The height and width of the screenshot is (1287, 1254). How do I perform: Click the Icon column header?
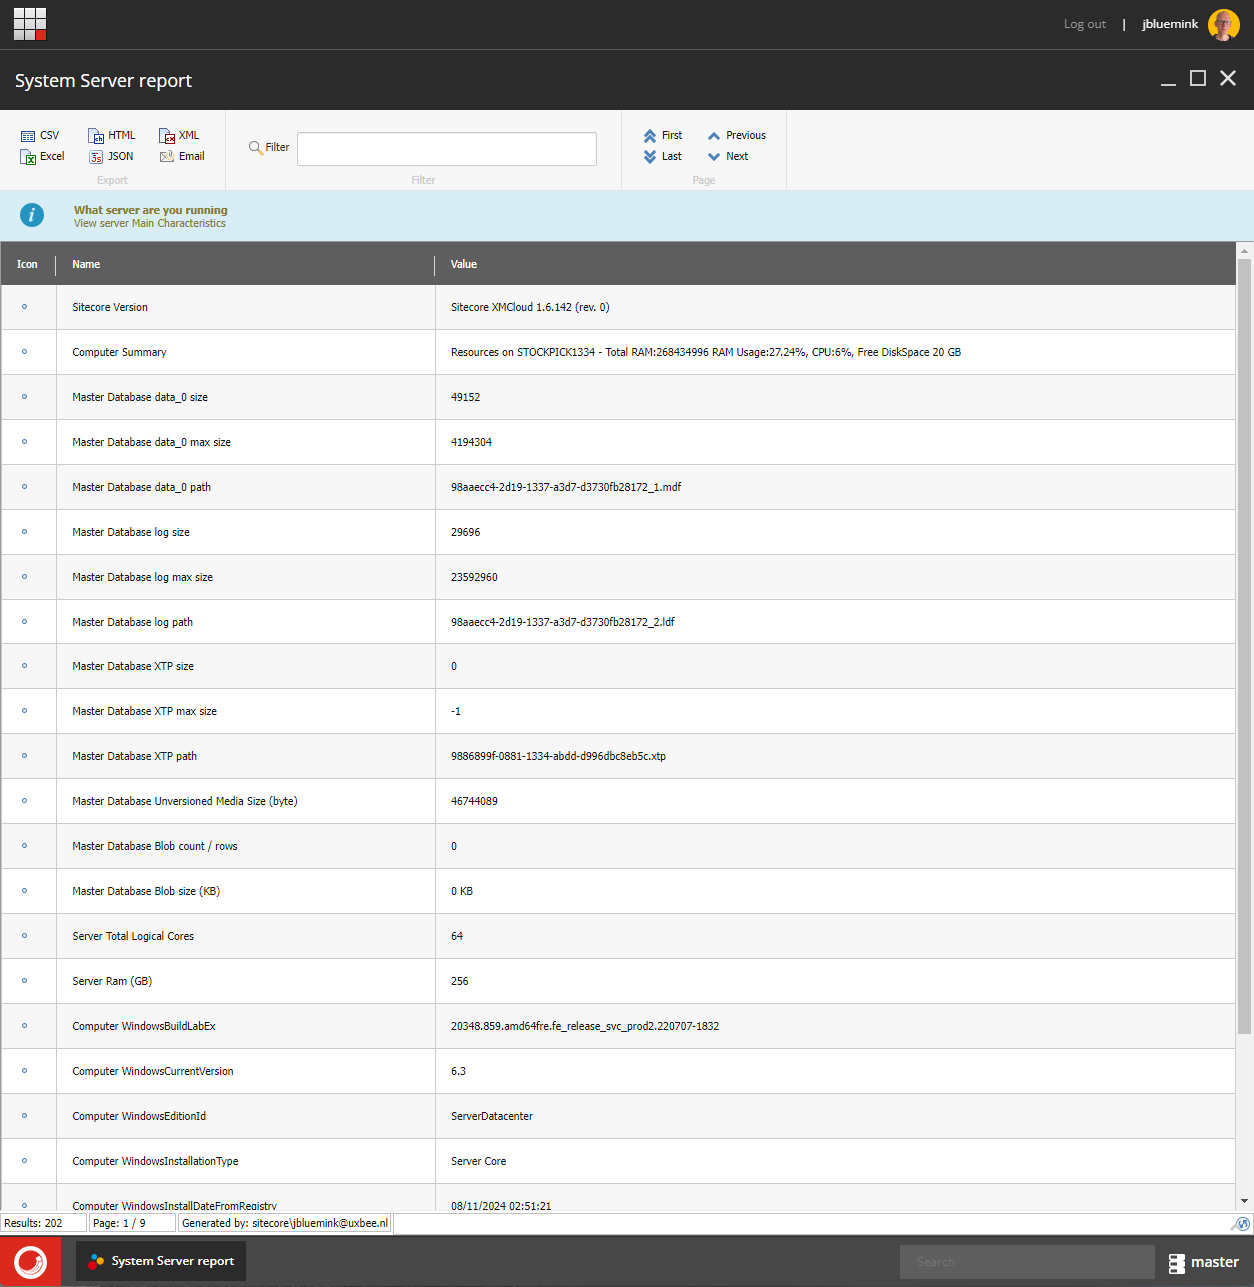[x=27, y=264]
